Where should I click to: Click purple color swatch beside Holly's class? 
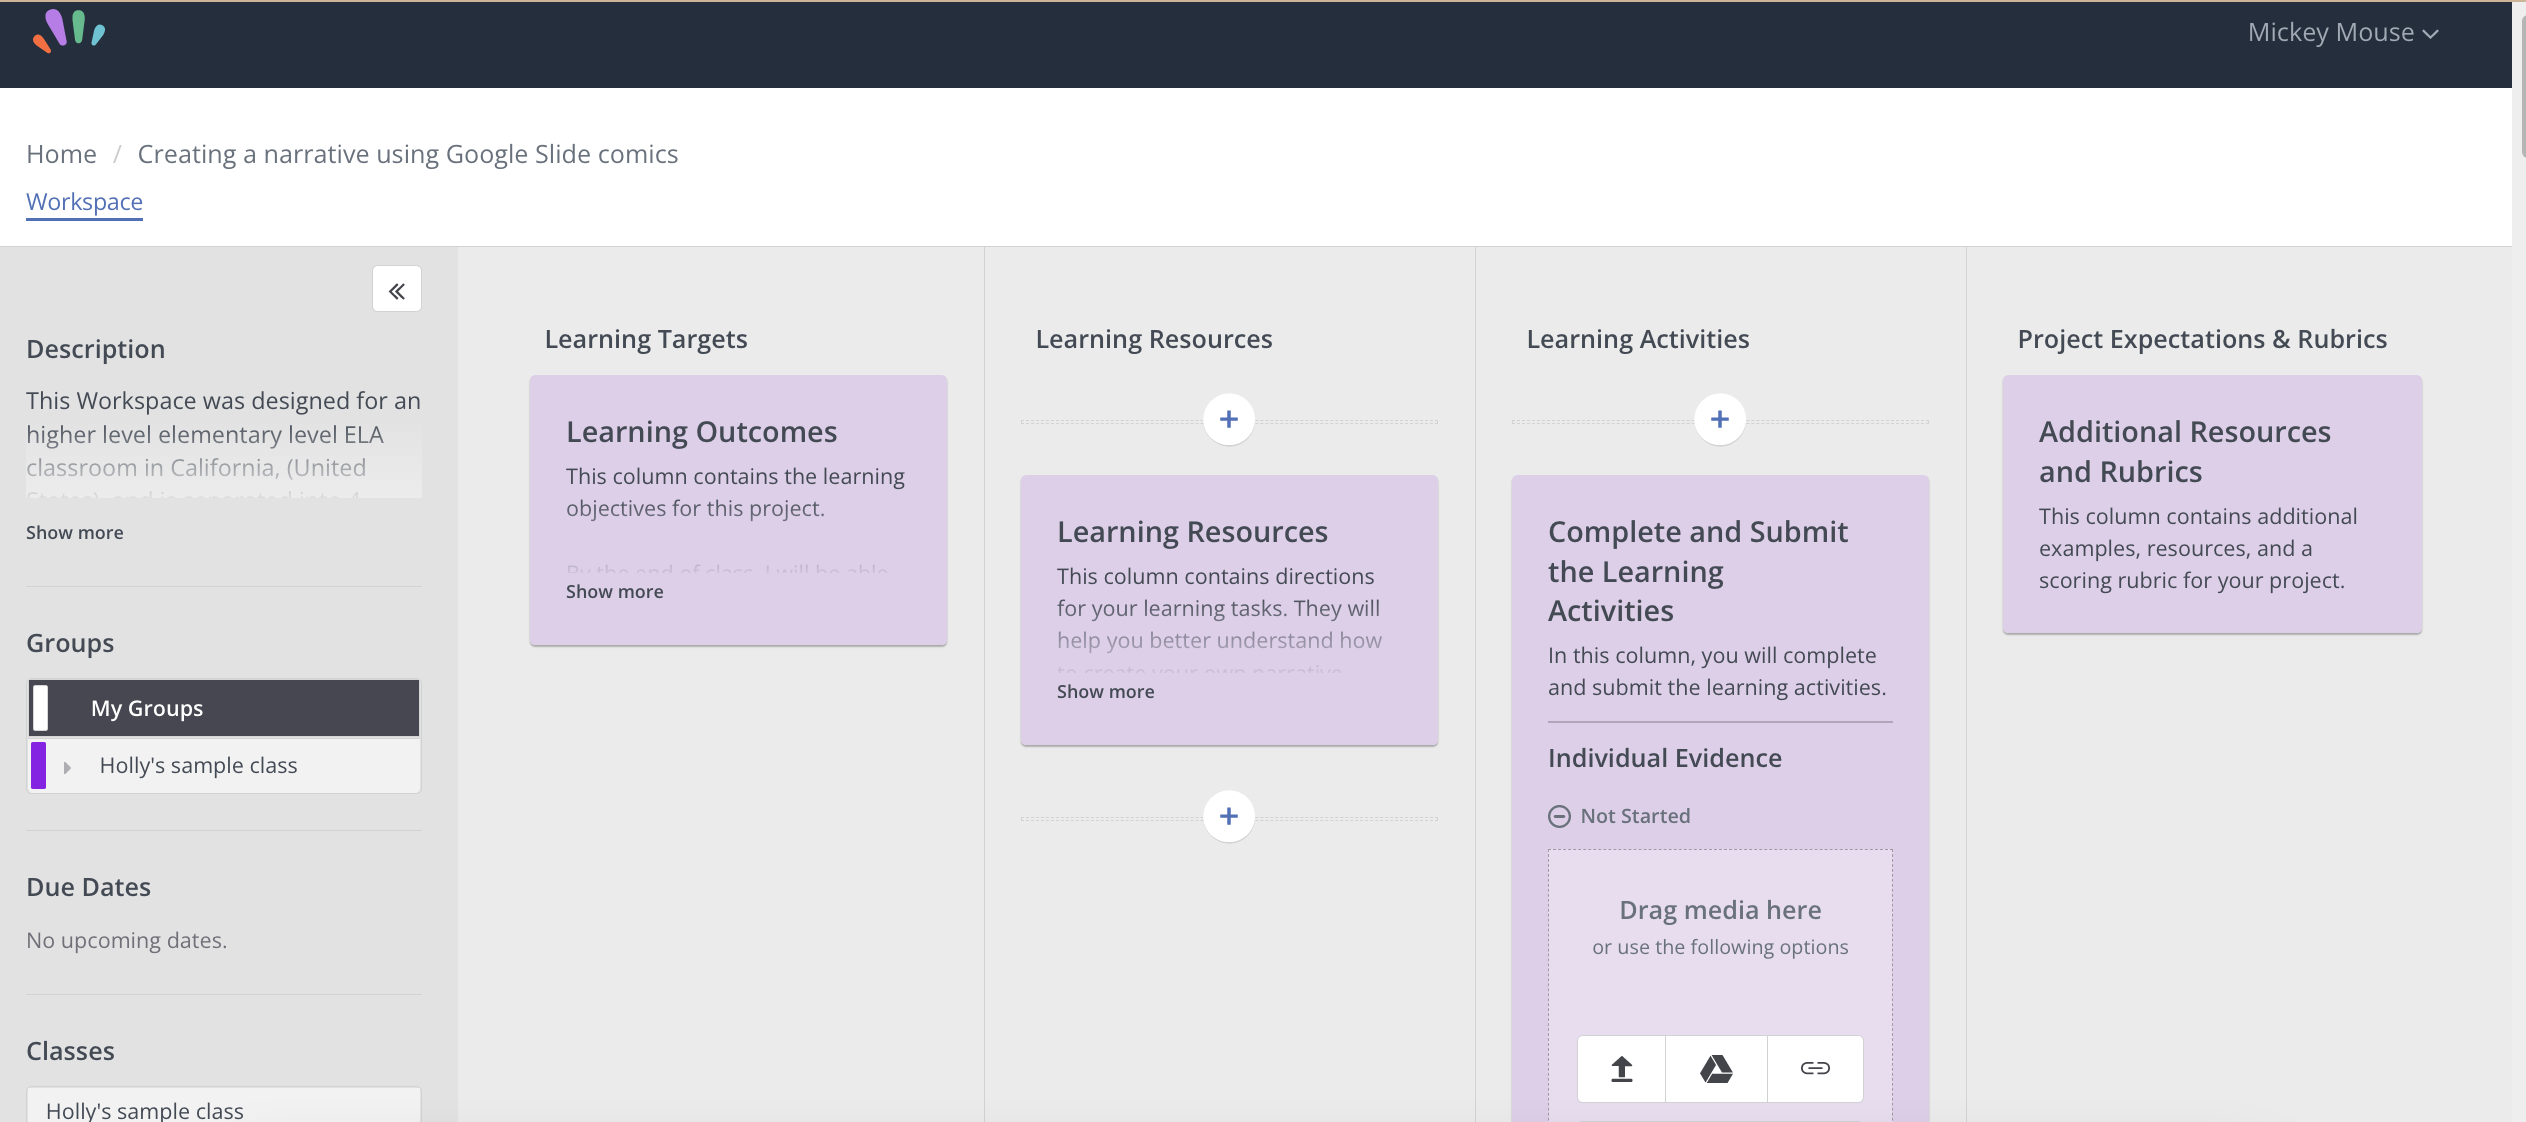pos(38,766)
